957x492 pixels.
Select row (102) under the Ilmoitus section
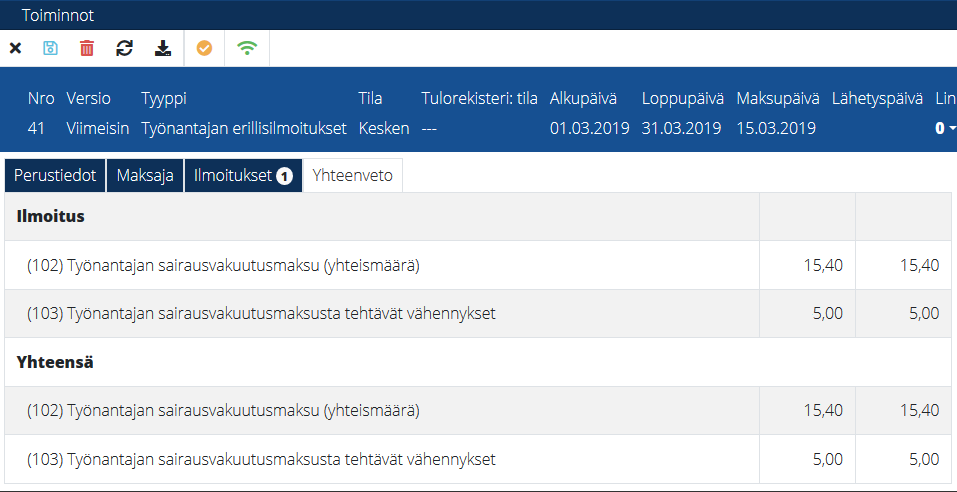[x=223, y=265]
